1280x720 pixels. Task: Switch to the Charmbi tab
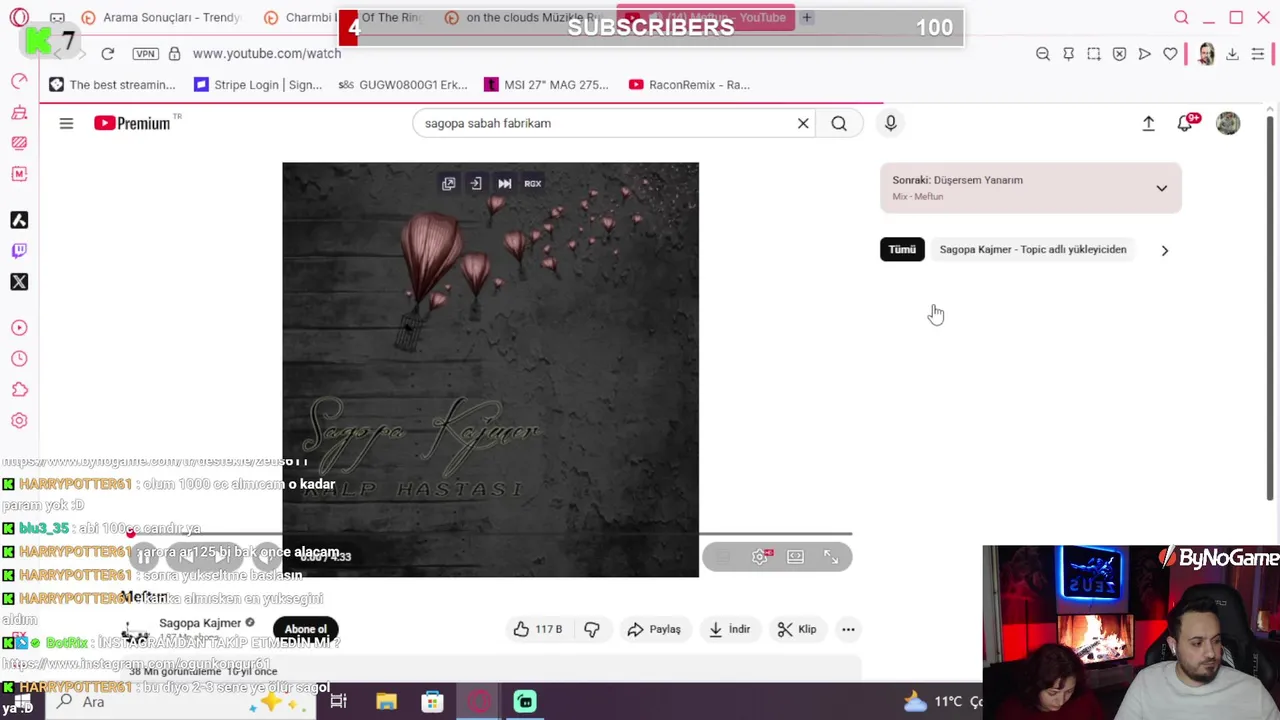coord(300,18)
